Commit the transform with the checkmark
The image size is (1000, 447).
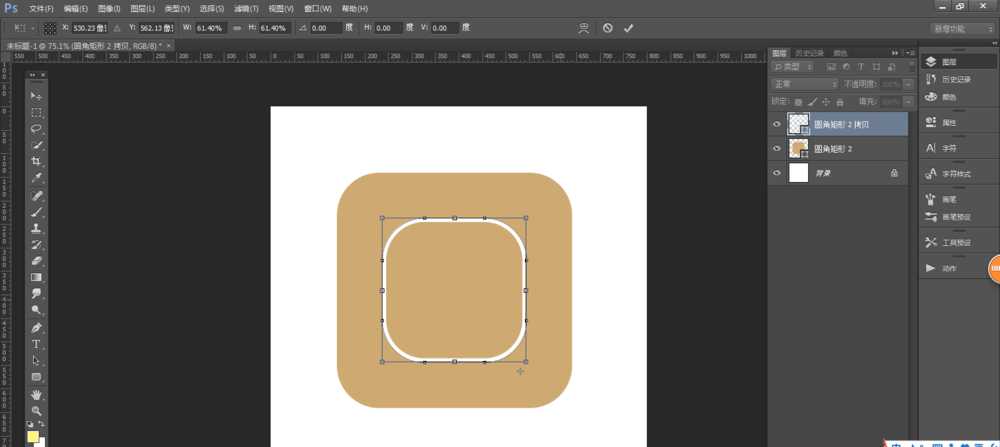(628, 28)
